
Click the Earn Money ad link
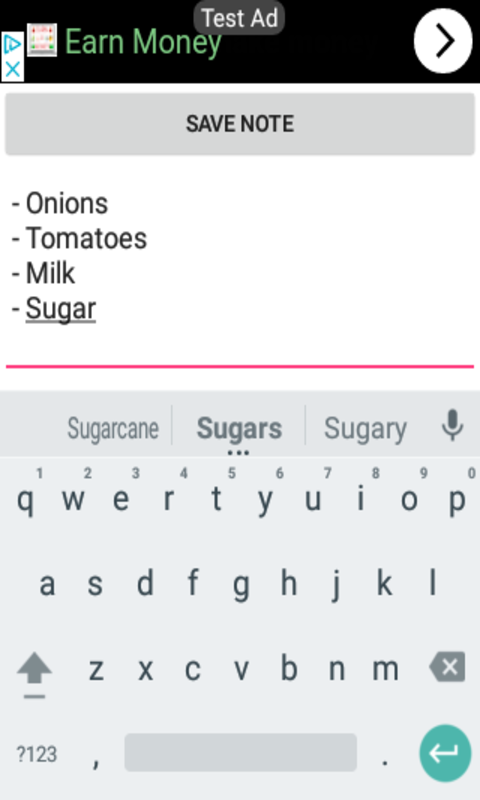(143, 42)
